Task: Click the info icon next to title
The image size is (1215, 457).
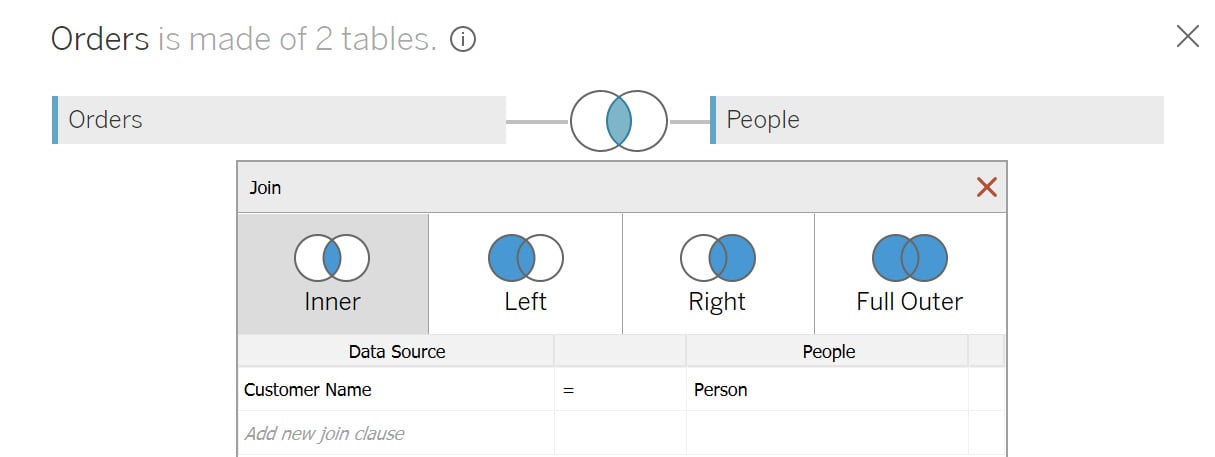Action: pyautogui.click(x=463, y=40)
